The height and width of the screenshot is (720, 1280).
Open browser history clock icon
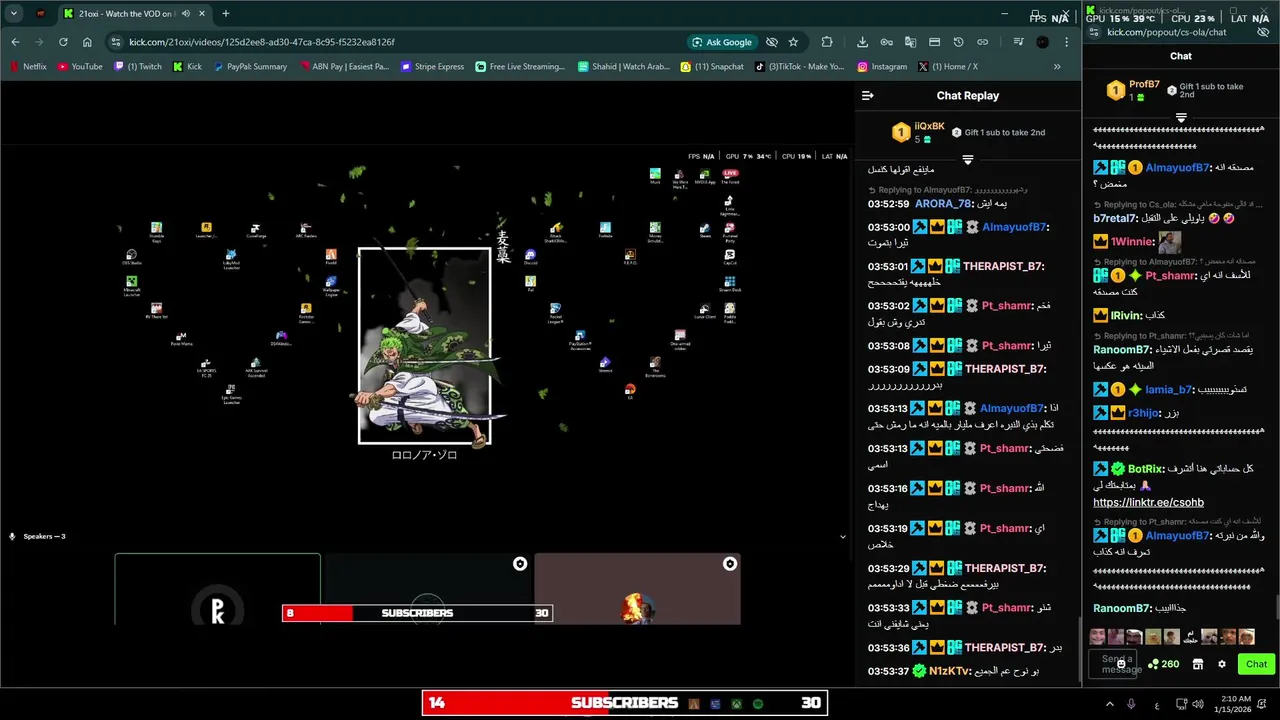(958, 42)
